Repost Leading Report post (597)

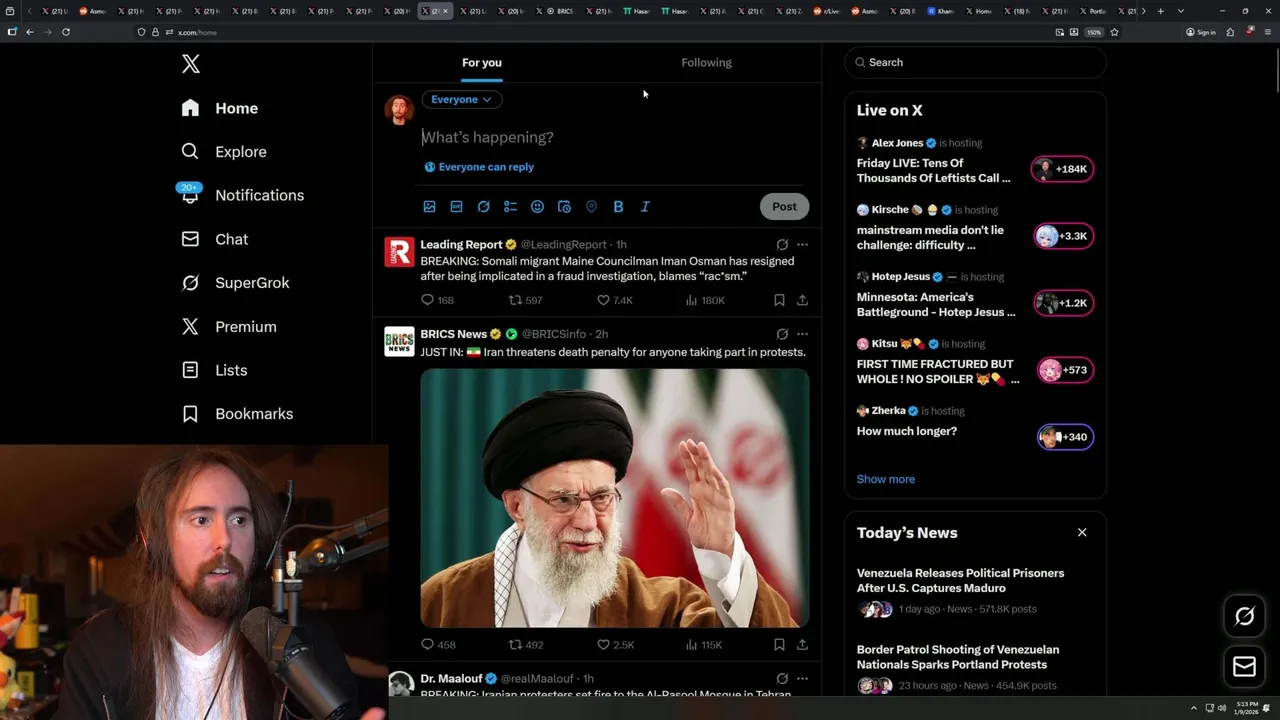tap(526, 300)
